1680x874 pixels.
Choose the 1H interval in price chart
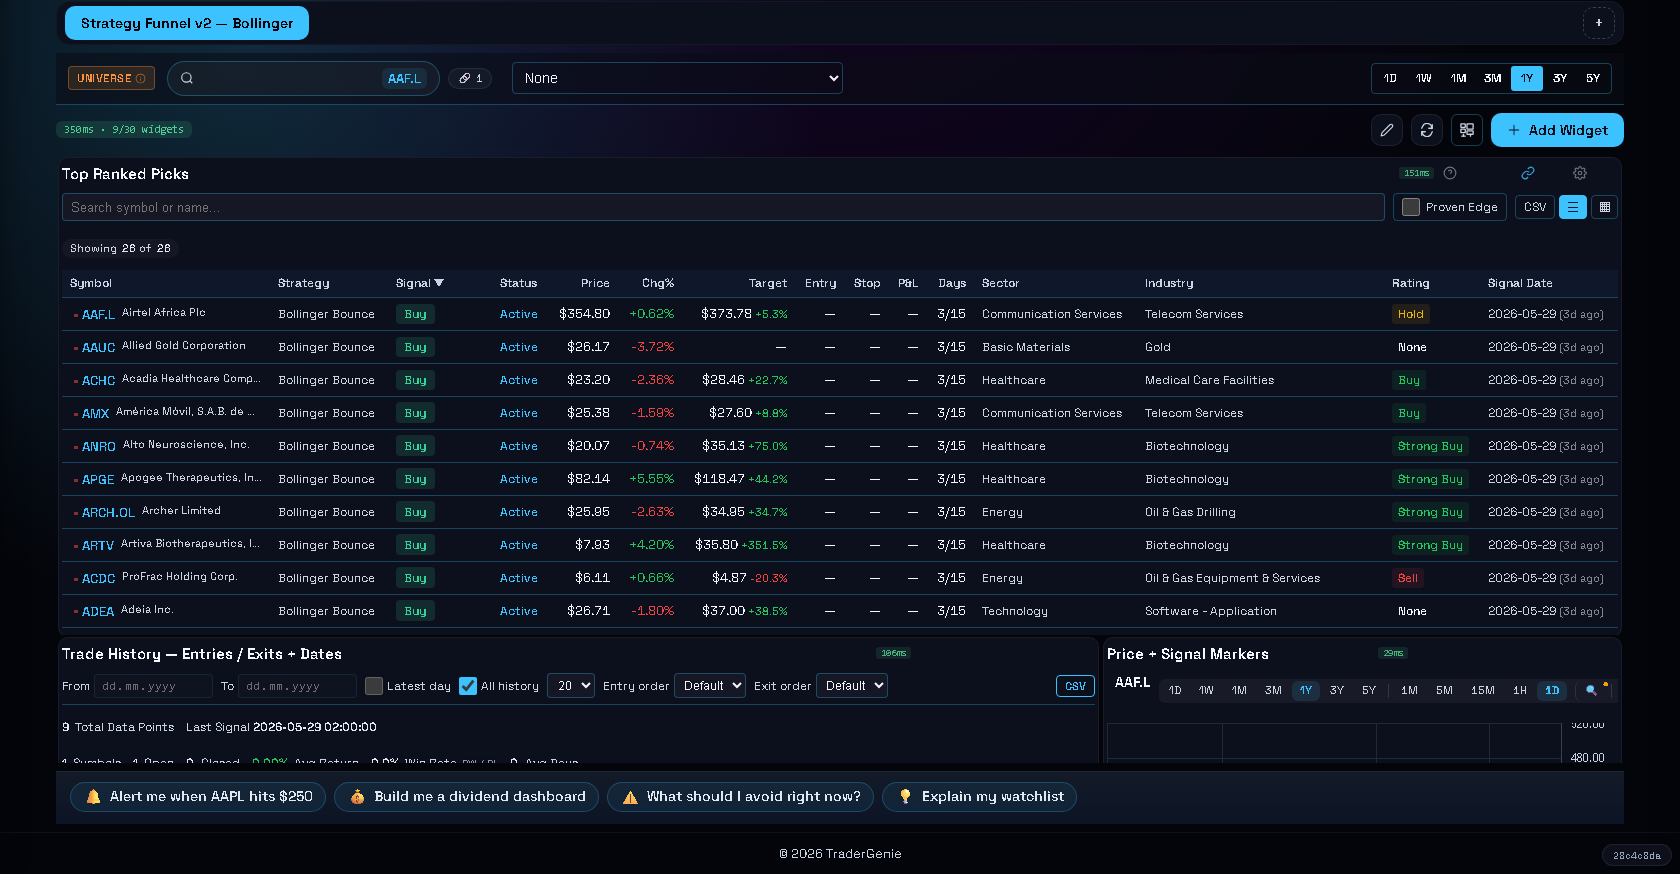coord(1520,690)
